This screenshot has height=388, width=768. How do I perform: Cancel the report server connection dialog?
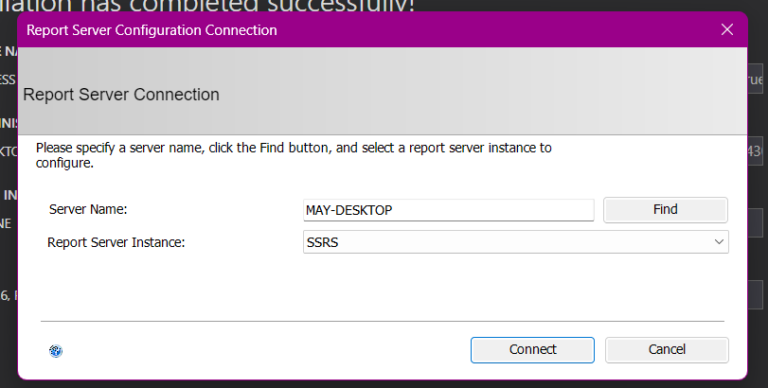pyautogui.click(x=667, y=350)
